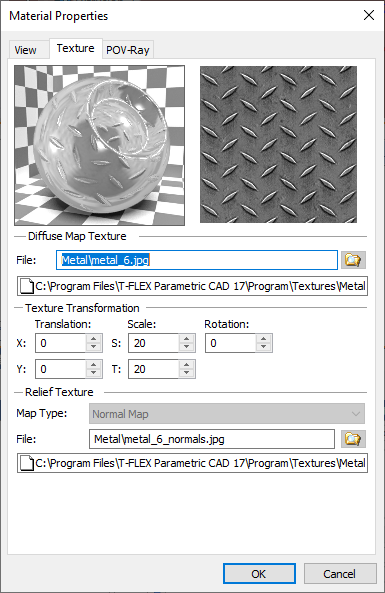Screen dimensions: 385x593
Task: Select the Texture tab
Action: coord(76,48)
